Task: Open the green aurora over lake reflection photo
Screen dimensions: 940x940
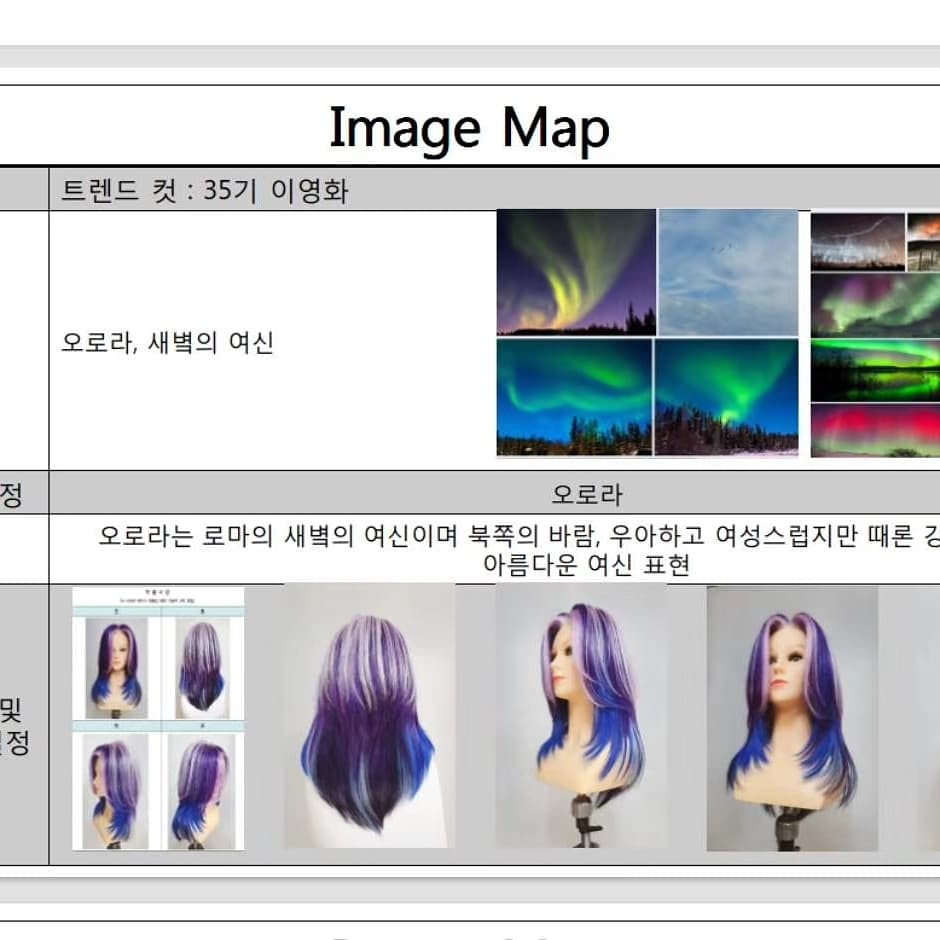Action: click(x=875, y=370)
